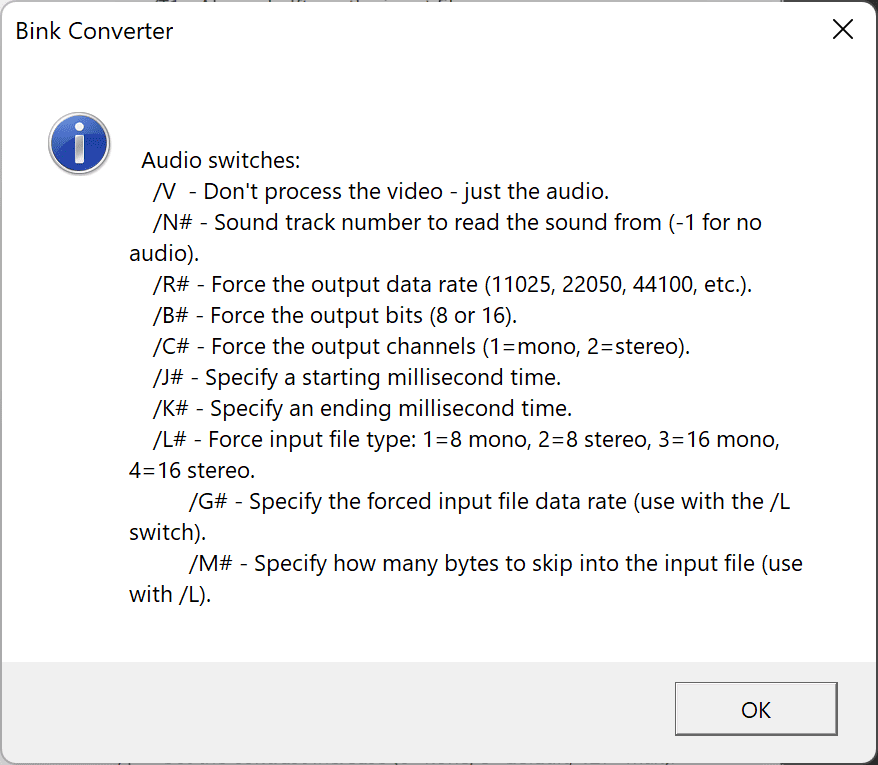This screenshot has height=765, width=878.
Task: Close the Bink Converter dialog
Action: pos(843,30)
